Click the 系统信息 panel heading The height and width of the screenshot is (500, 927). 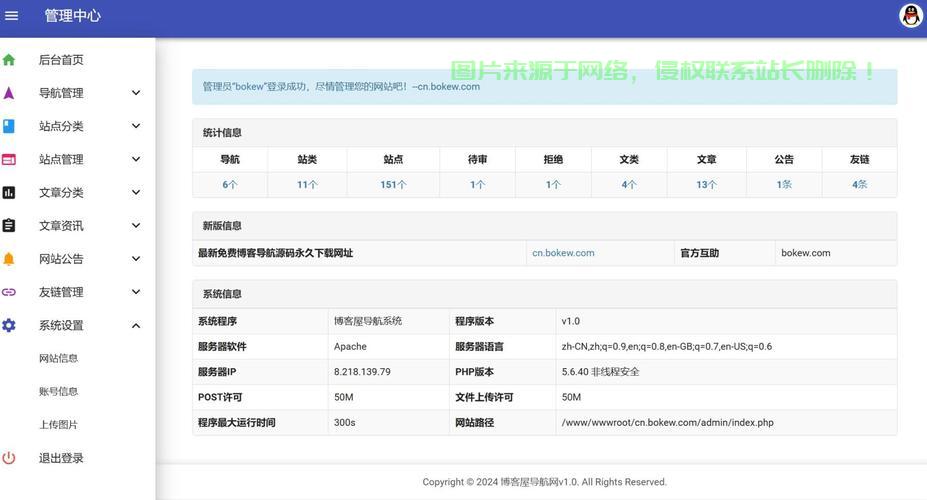pyautogui.click(x=222, y=294)
